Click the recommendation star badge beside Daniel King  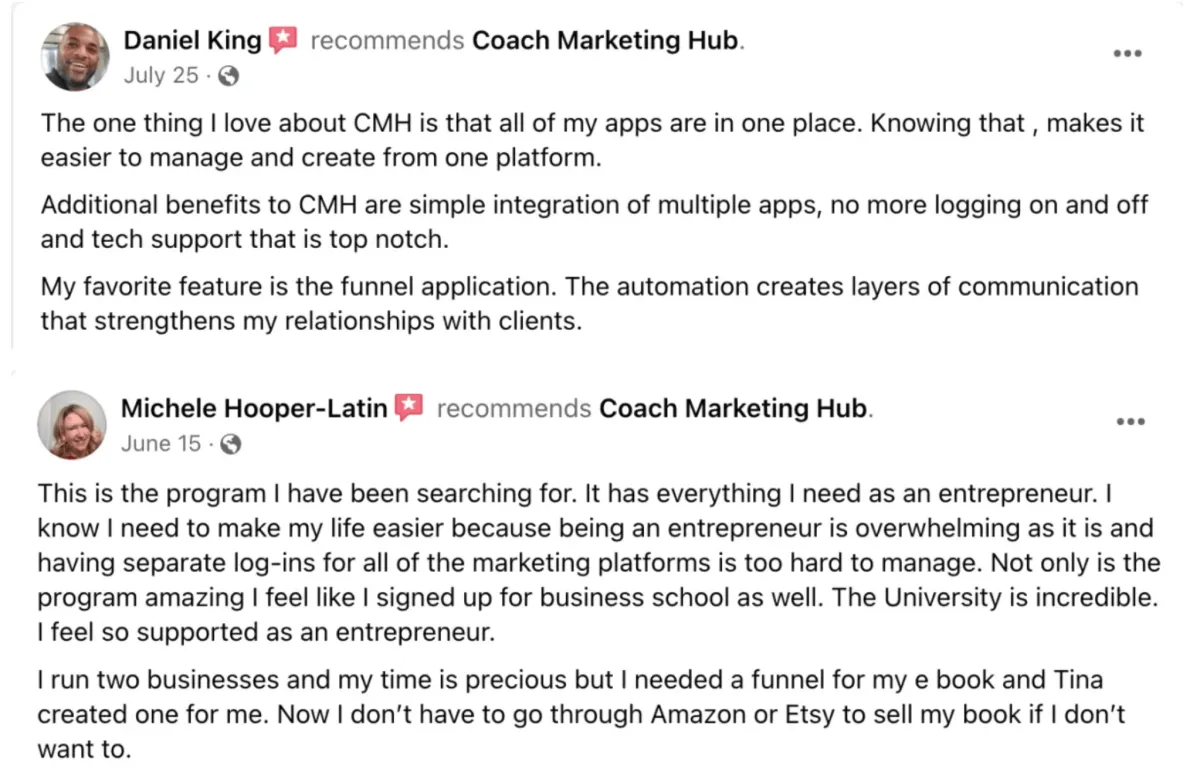point(283,40)
